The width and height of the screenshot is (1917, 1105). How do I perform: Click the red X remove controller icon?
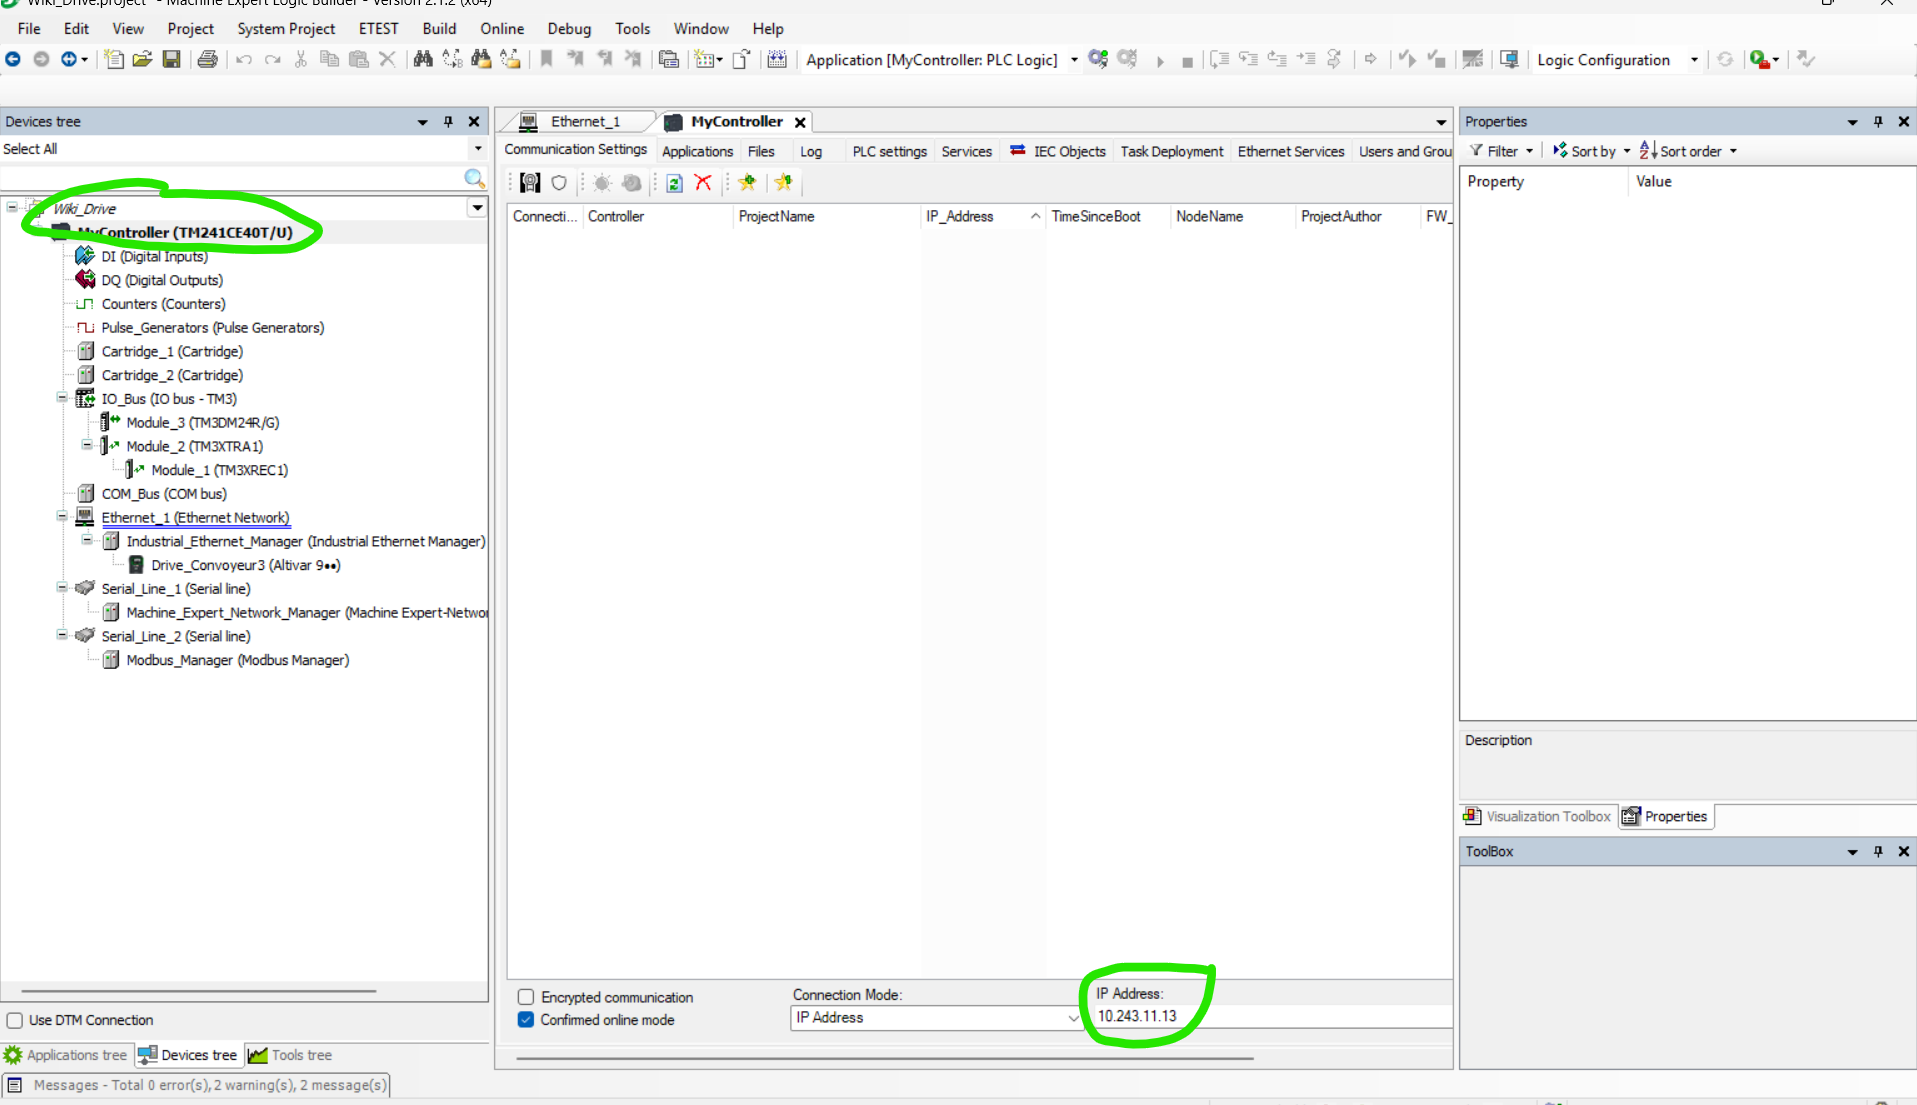pyautogui.click(x=703, y=183)
